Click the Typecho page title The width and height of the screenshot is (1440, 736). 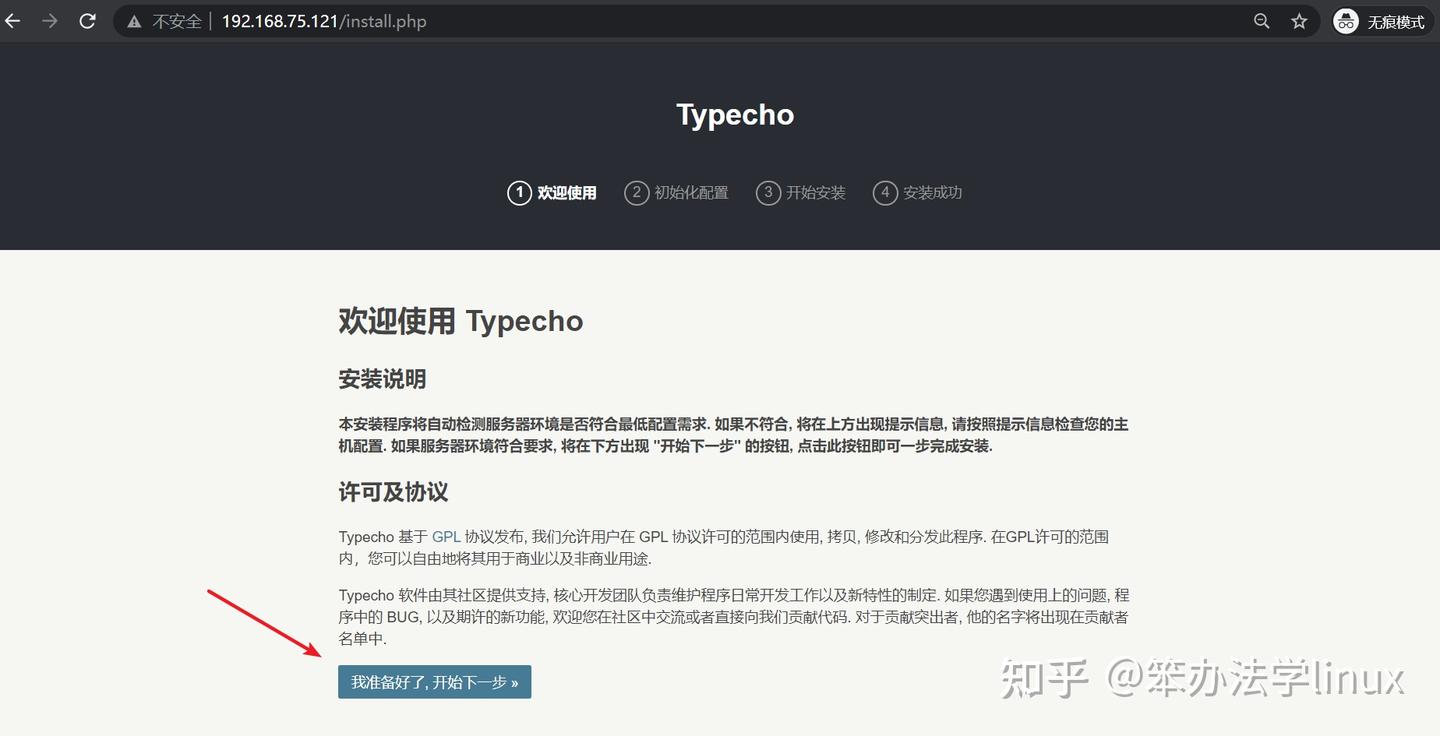[x=734, y=114]
